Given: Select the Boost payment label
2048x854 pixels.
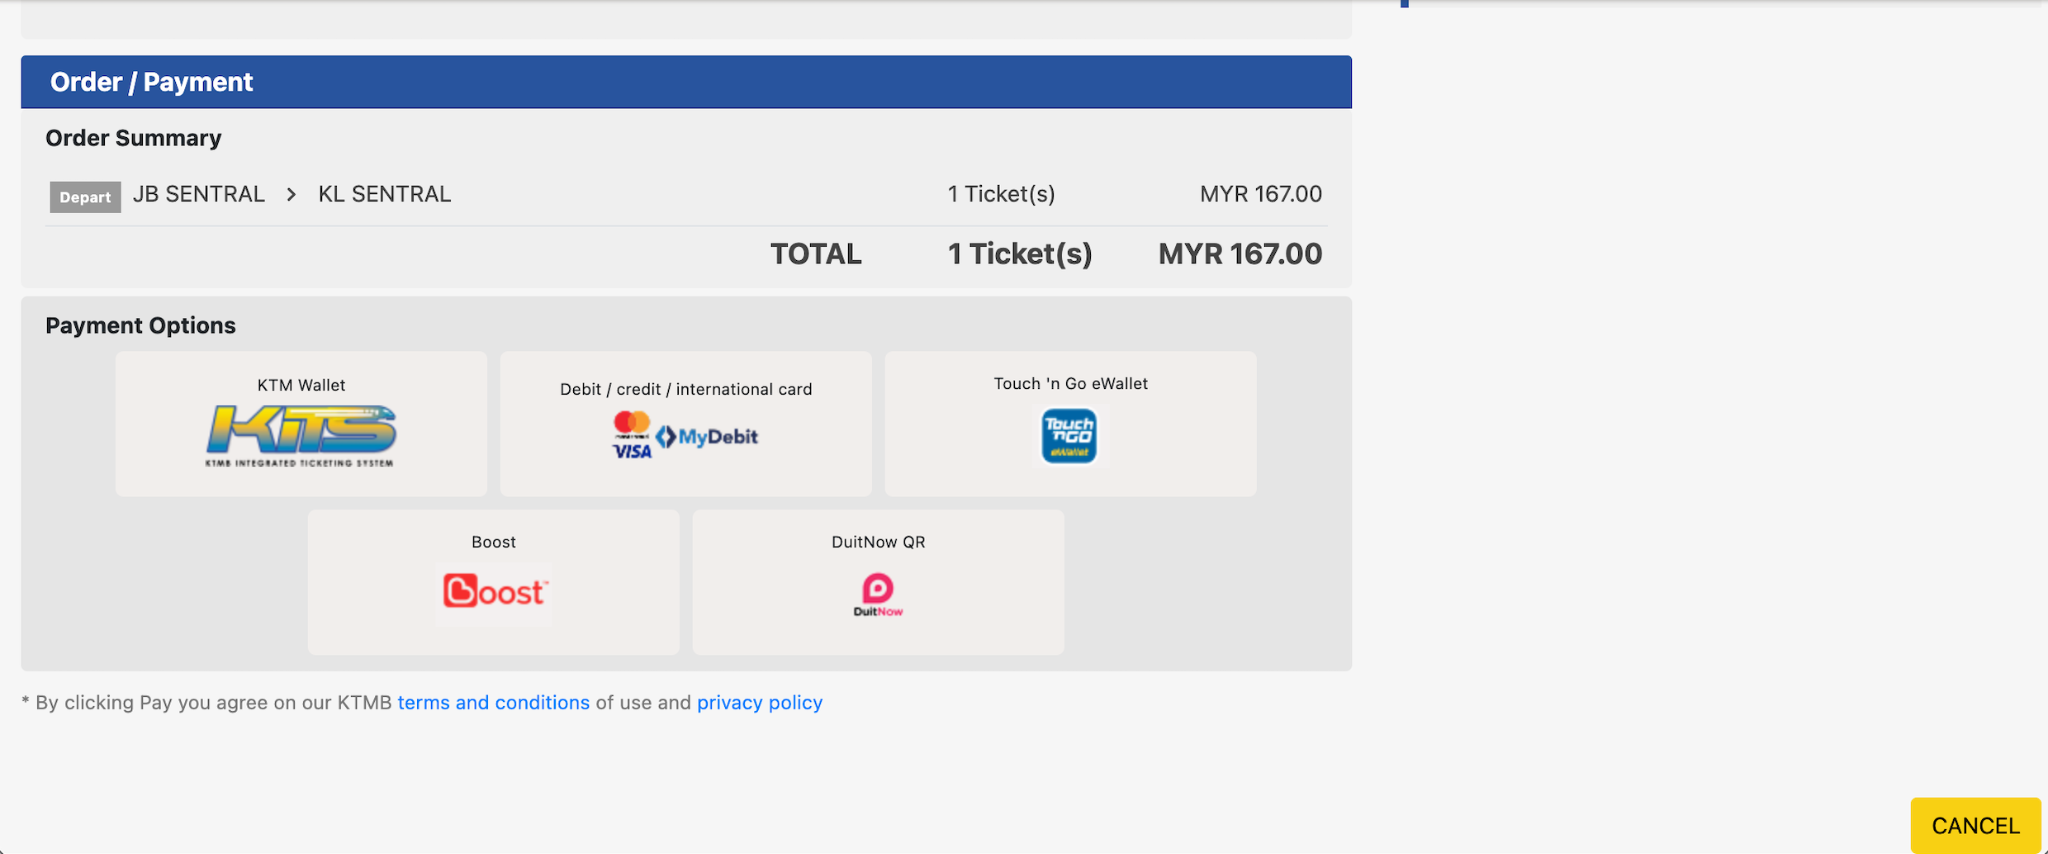Looking at the screenshot, I should [x=494, y=542].
